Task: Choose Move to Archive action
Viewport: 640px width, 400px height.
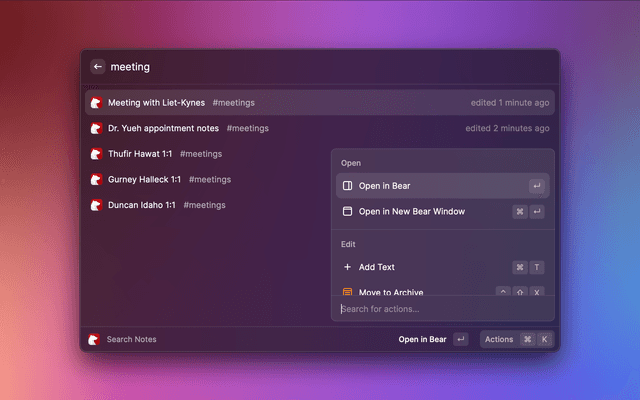Action: 391,292
